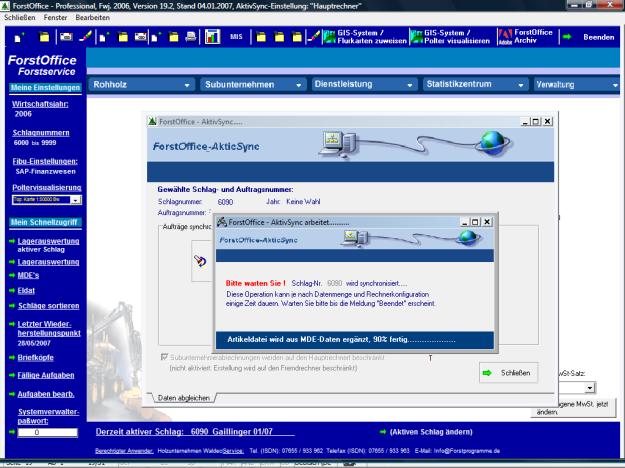This screenshot has height=468, width=625.
Task: Click the green arrow before Aktiven Schlag ändern
Action: 383,432
